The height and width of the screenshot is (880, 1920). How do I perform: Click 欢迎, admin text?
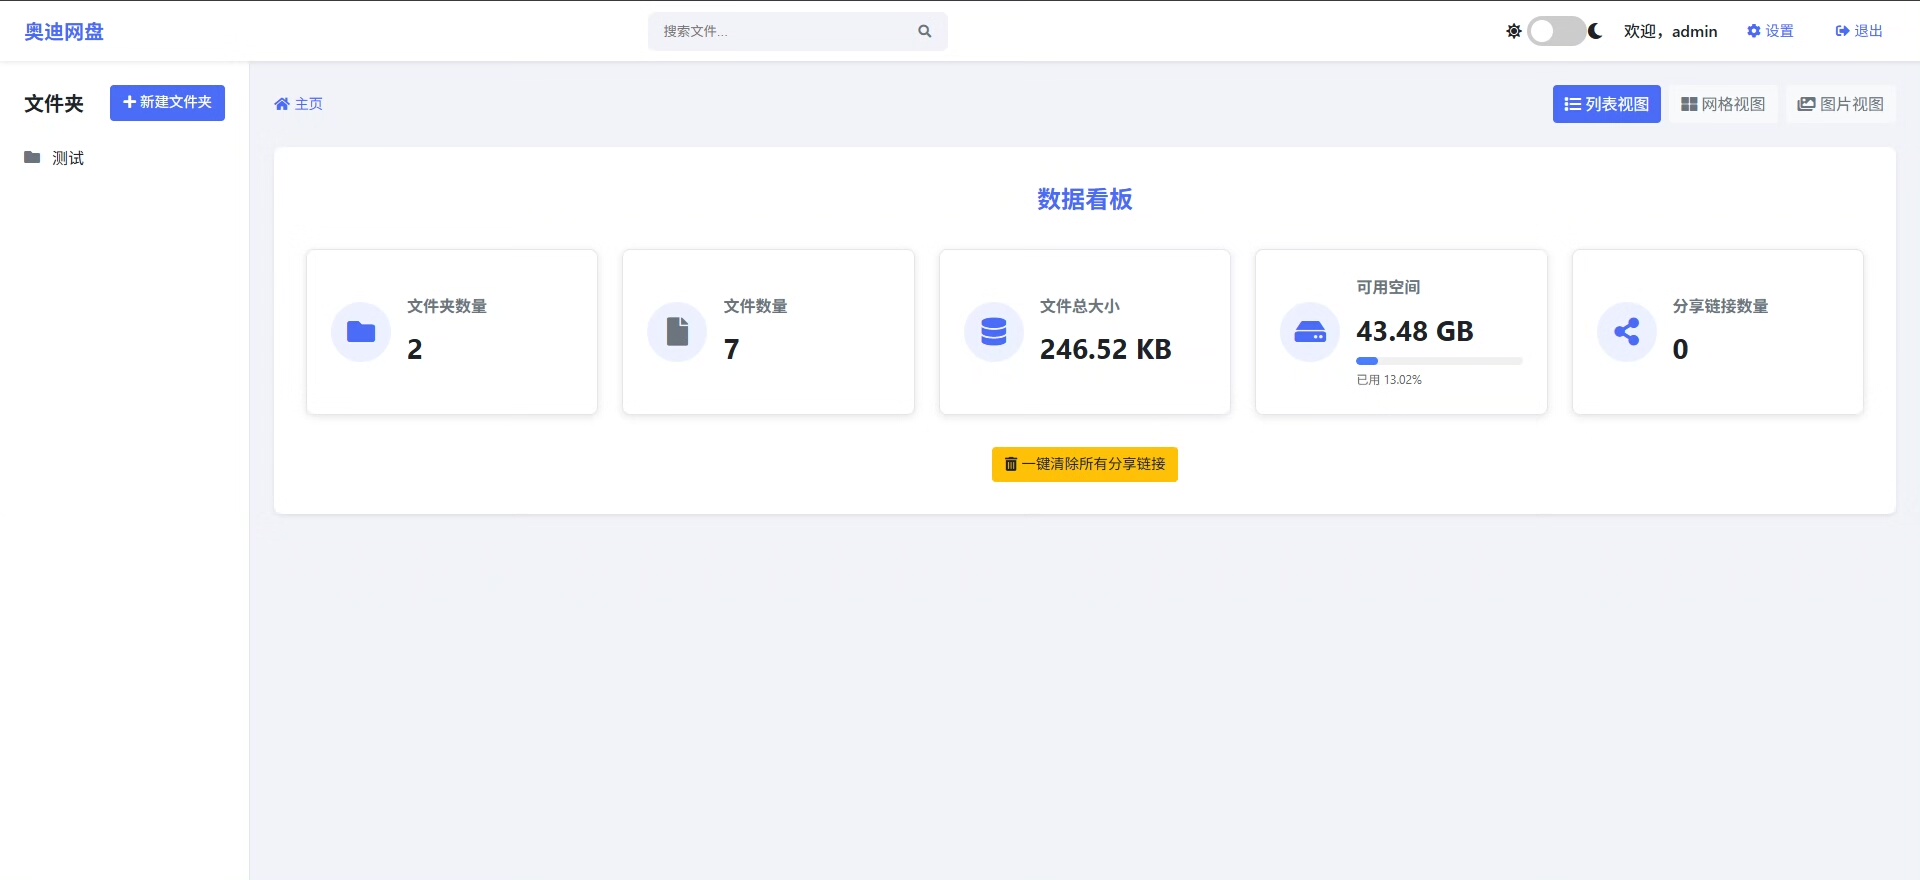(1670, 31)
